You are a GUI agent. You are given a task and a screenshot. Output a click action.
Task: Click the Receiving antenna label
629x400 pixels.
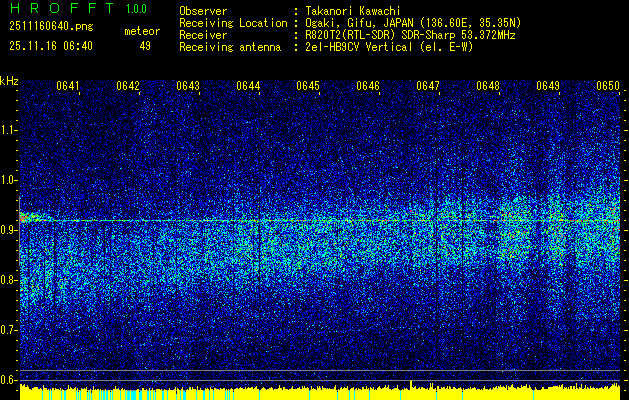coord(230,47)
